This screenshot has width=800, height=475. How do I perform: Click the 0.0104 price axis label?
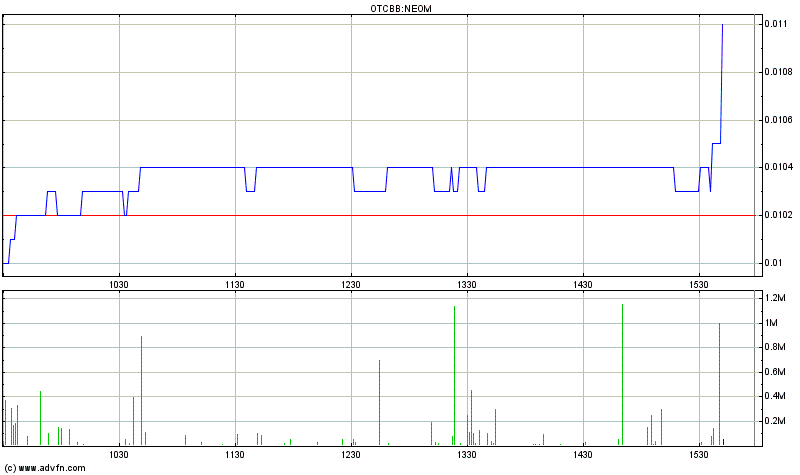click(779, 167)
